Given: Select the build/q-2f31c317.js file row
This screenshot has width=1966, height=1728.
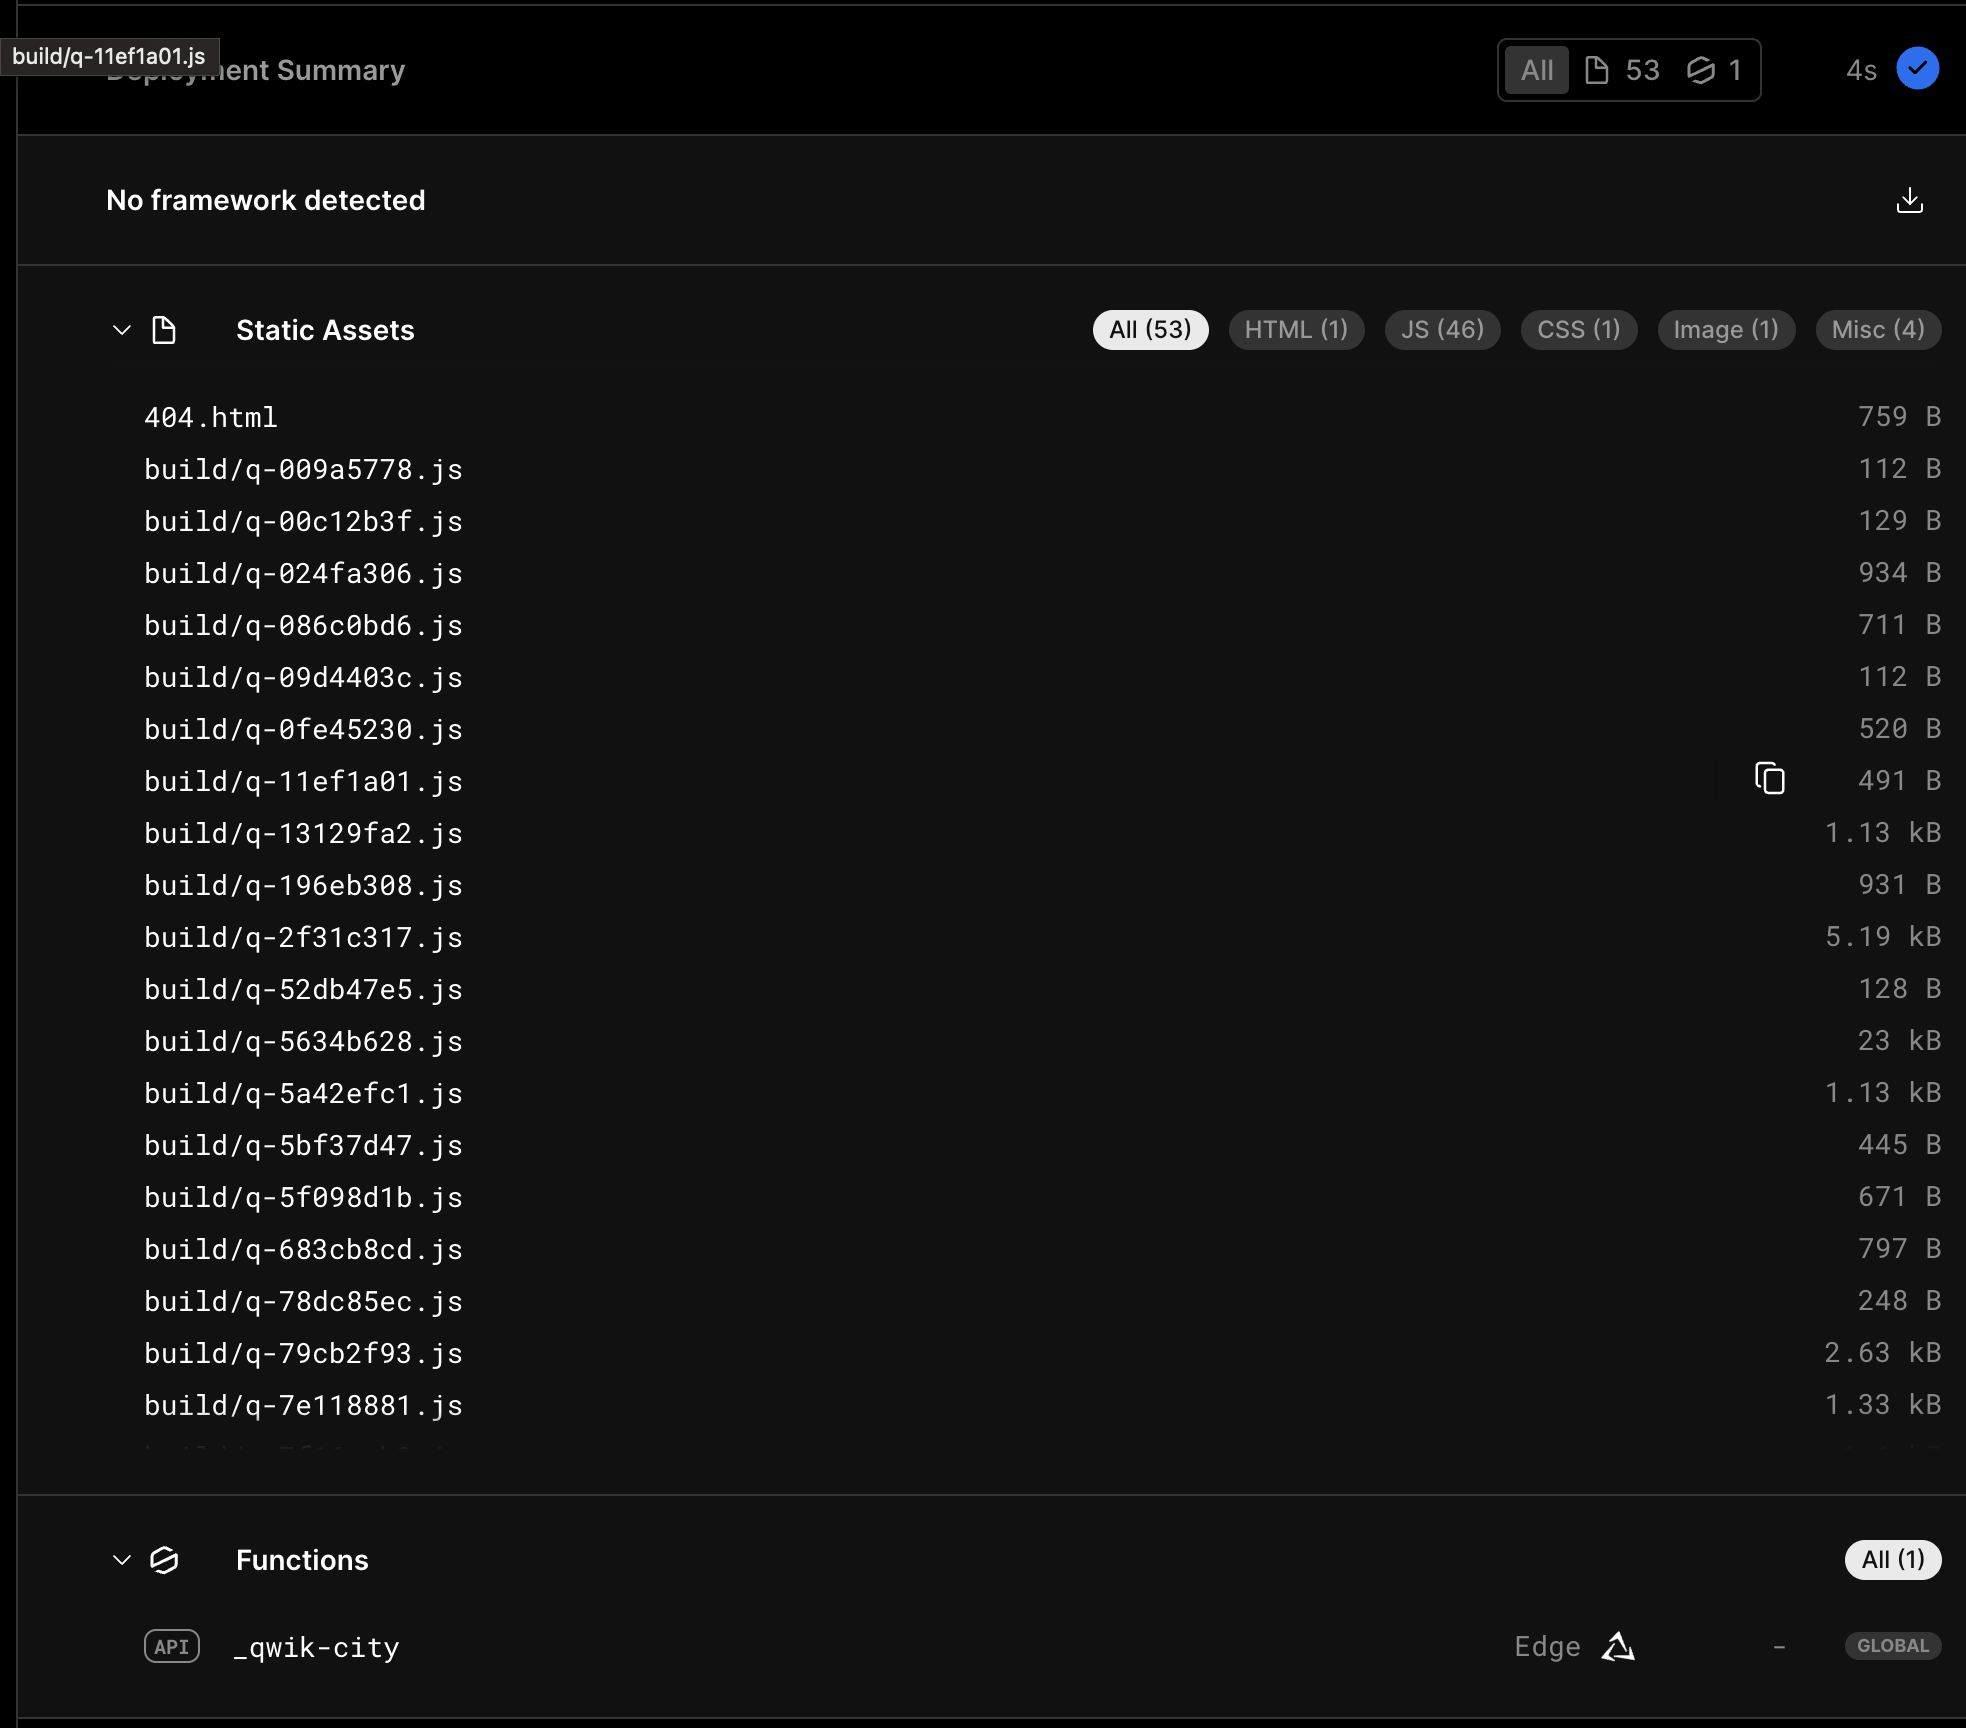Looking at the screenshot, I should click(x=303, y=937).
